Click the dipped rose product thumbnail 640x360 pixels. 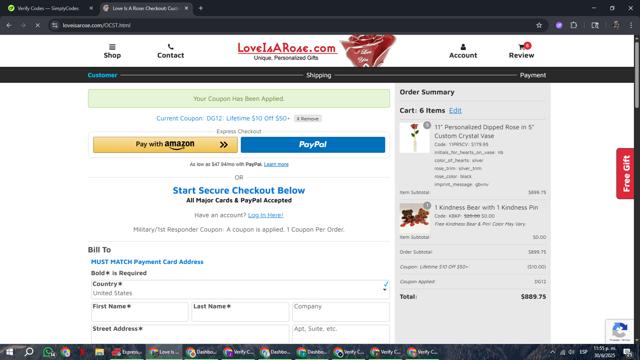[x=414, y=138]
